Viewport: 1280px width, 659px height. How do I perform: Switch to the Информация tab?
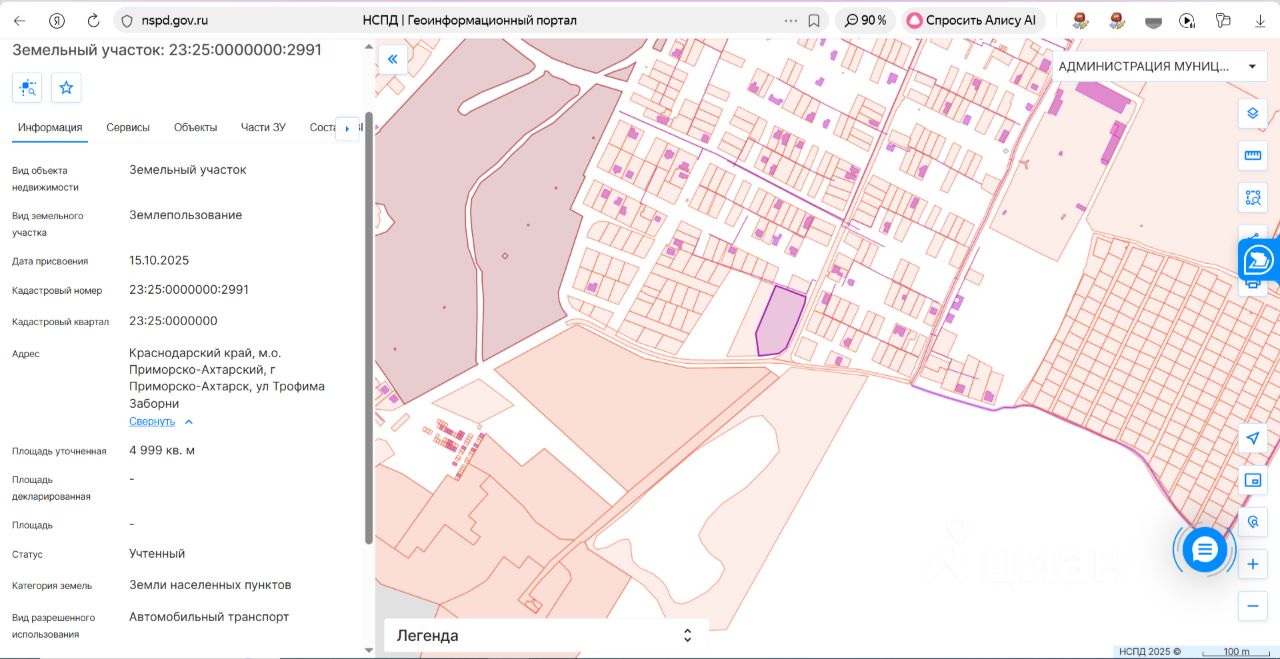pos(50,127)
